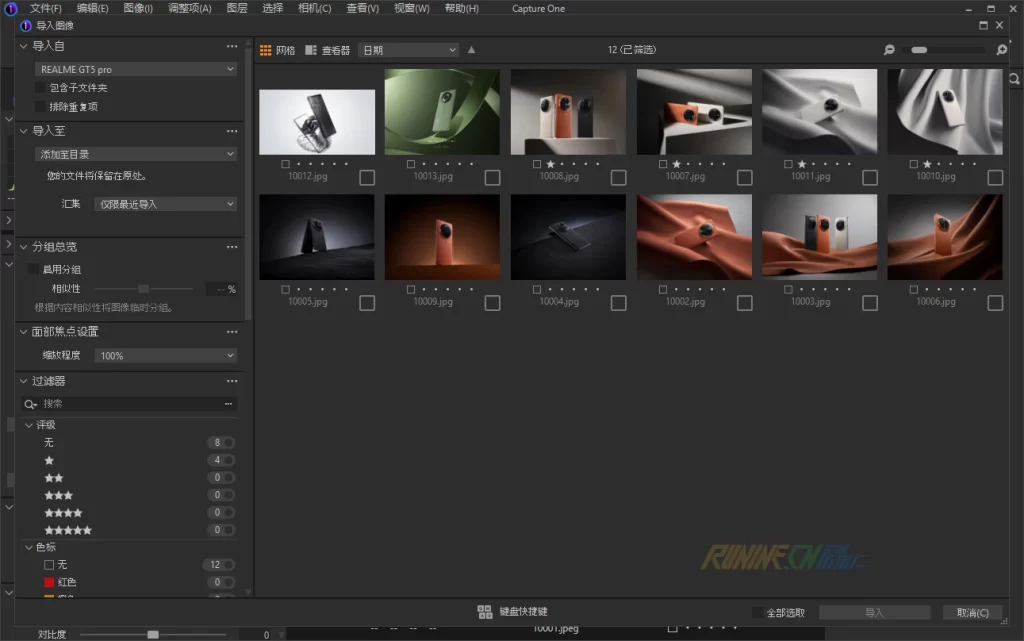Screen dimensions: 1024x641
Task: Click the keyboard shortcuts (键盘快捷键) icon
Action: [485, 612]
